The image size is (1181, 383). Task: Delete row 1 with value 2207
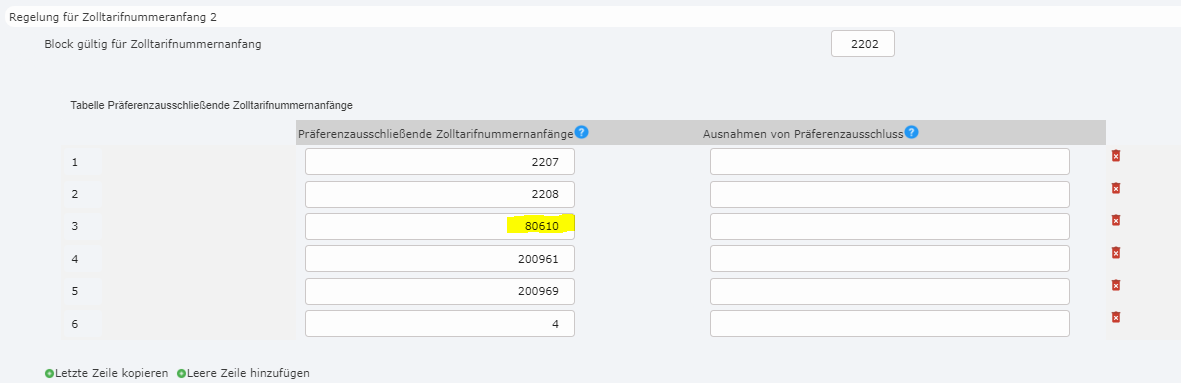(1116, 156)
